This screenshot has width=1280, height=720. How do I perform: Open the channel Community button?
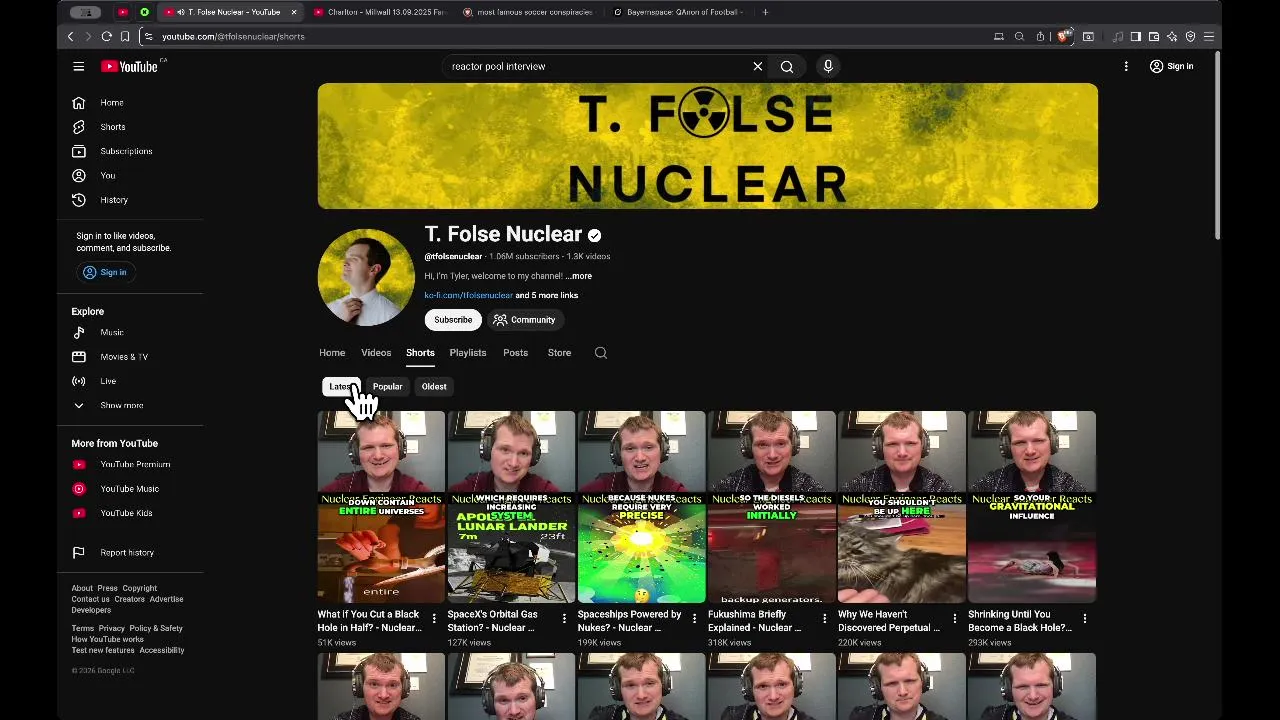pos(525,320)
